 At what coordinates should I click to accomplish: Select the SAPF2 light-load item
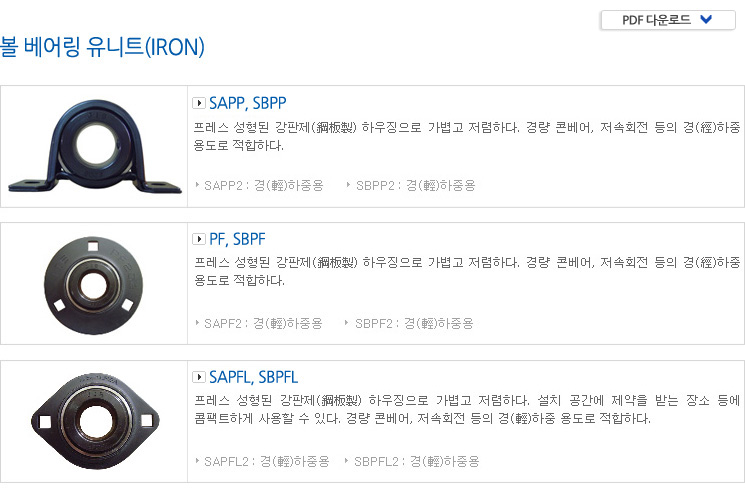coord(263,324)
